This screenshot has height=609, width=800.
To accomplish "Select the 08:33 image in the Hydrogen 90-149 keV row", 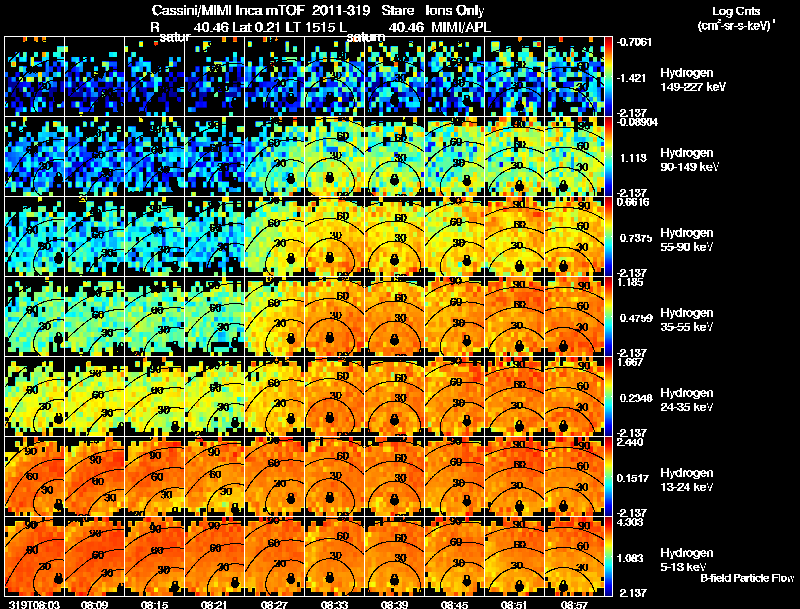I will (x=335, y=156).
